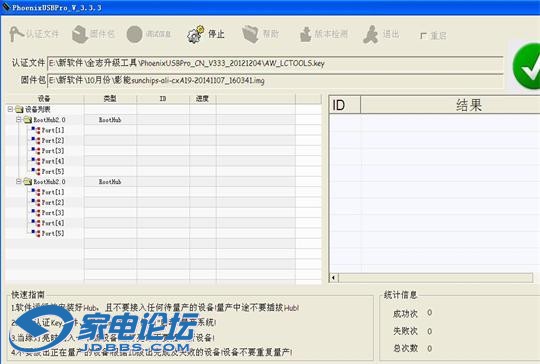Click the results list left scroll arrow

[334, 278]
